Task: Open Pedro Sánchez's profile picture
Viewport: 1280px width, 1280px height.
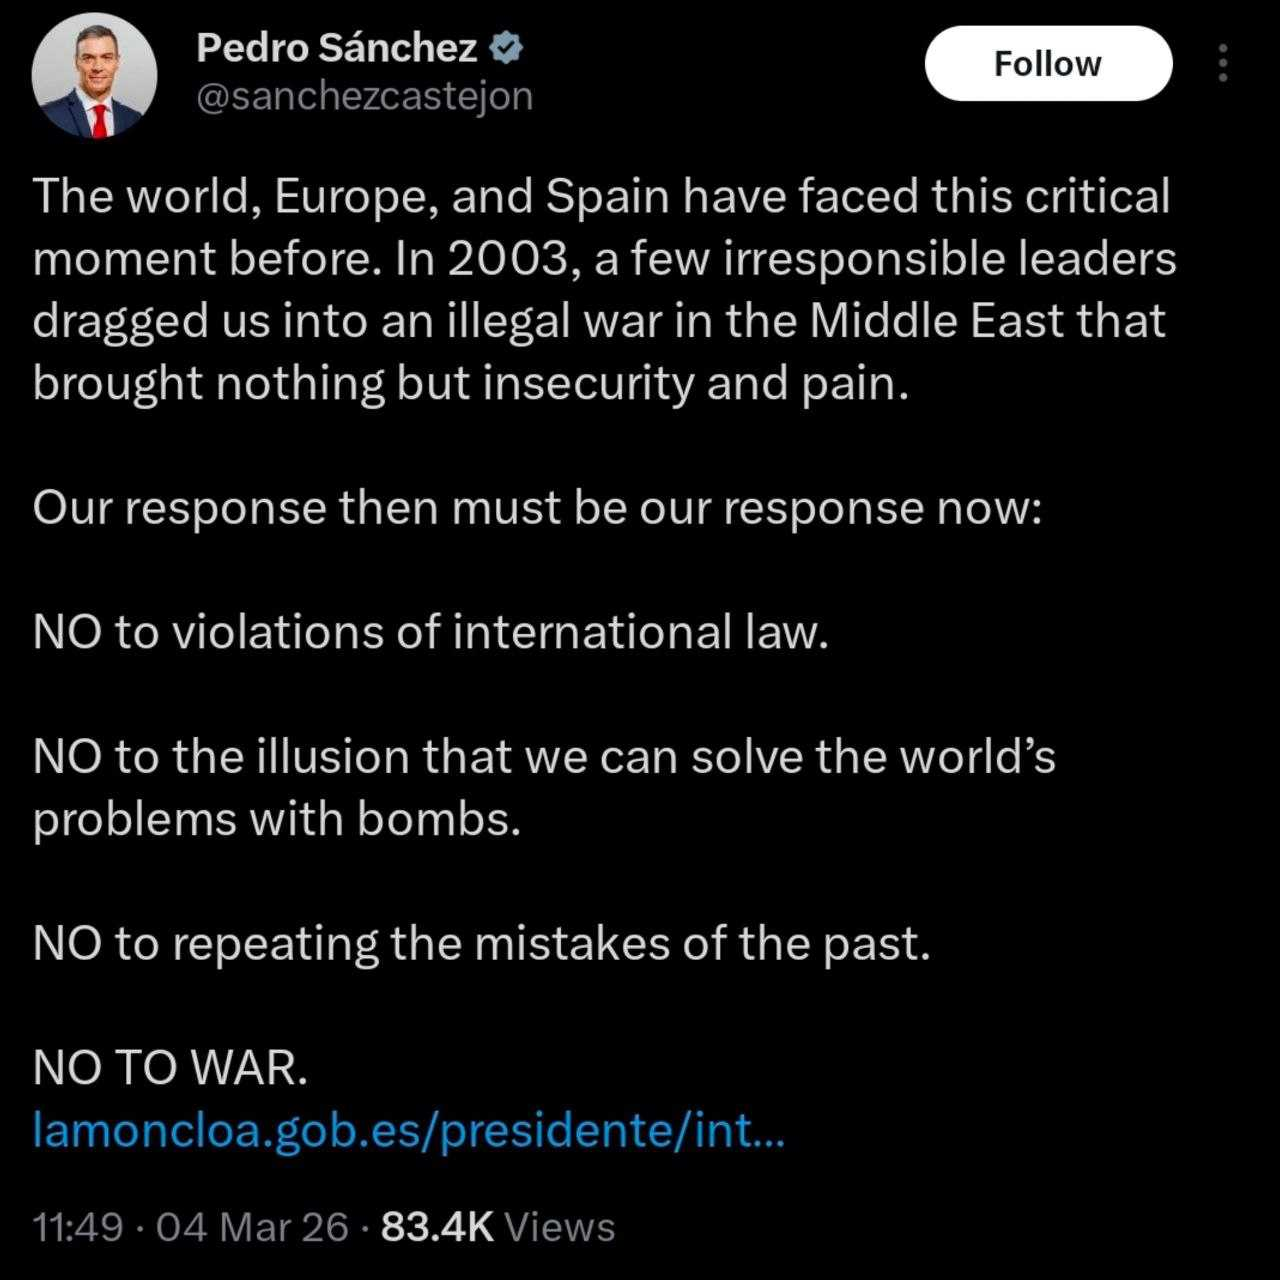Action: point(94,76)
